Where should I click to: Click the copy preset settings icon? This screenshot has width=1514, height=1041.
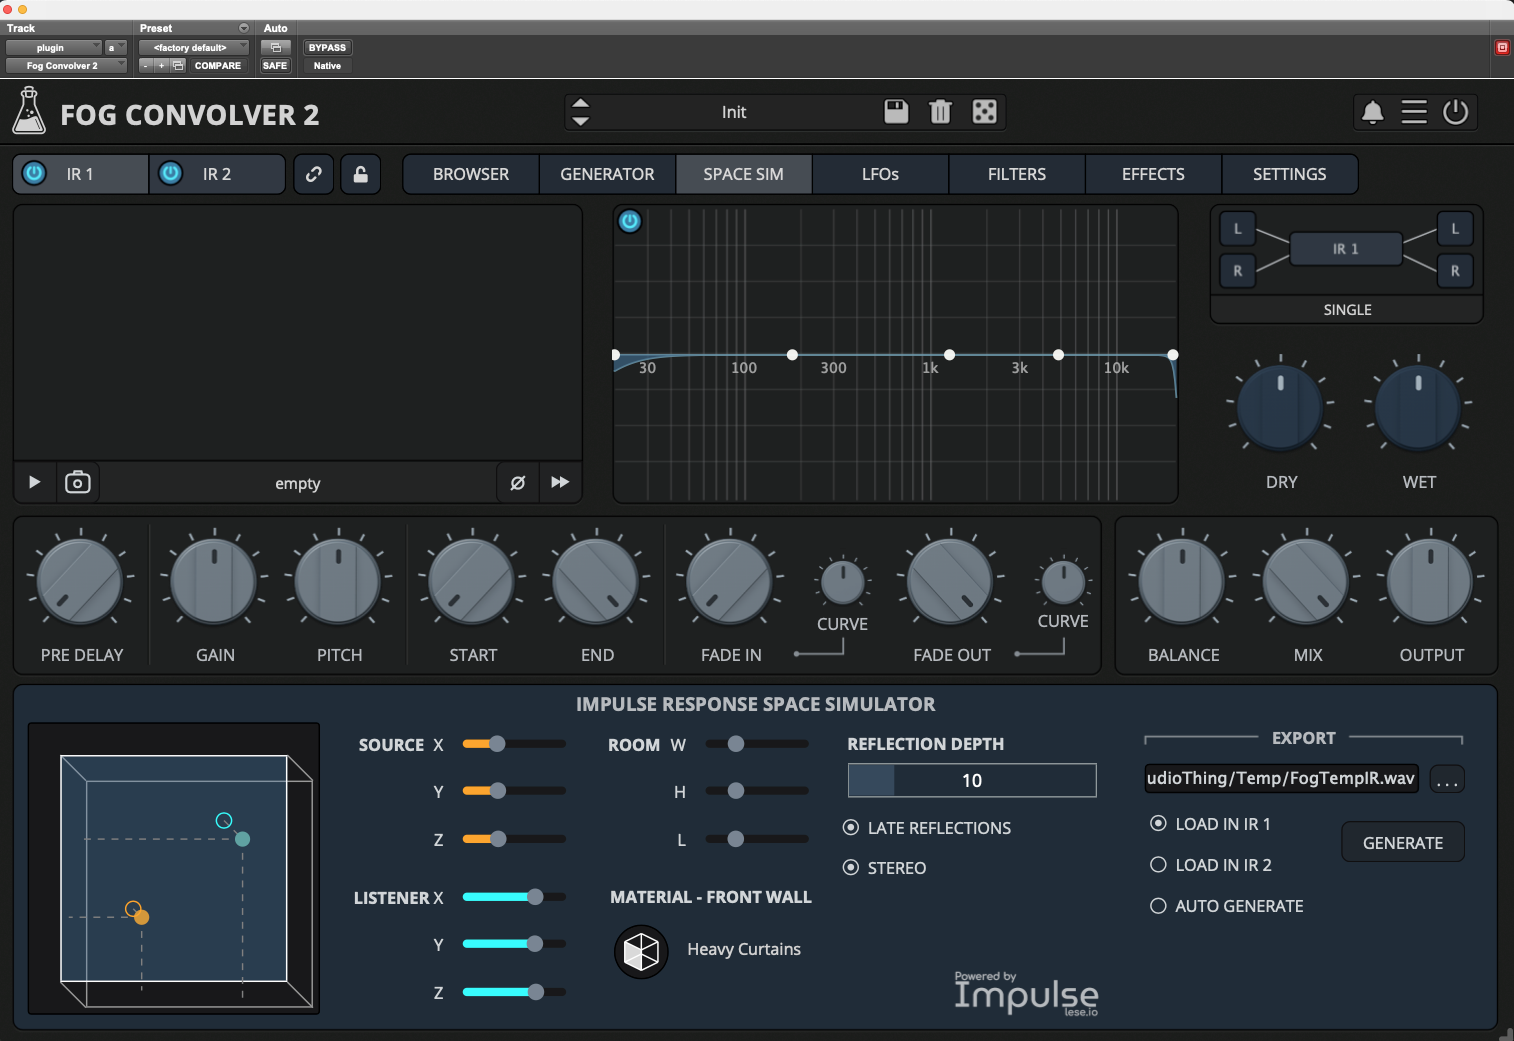178,65
